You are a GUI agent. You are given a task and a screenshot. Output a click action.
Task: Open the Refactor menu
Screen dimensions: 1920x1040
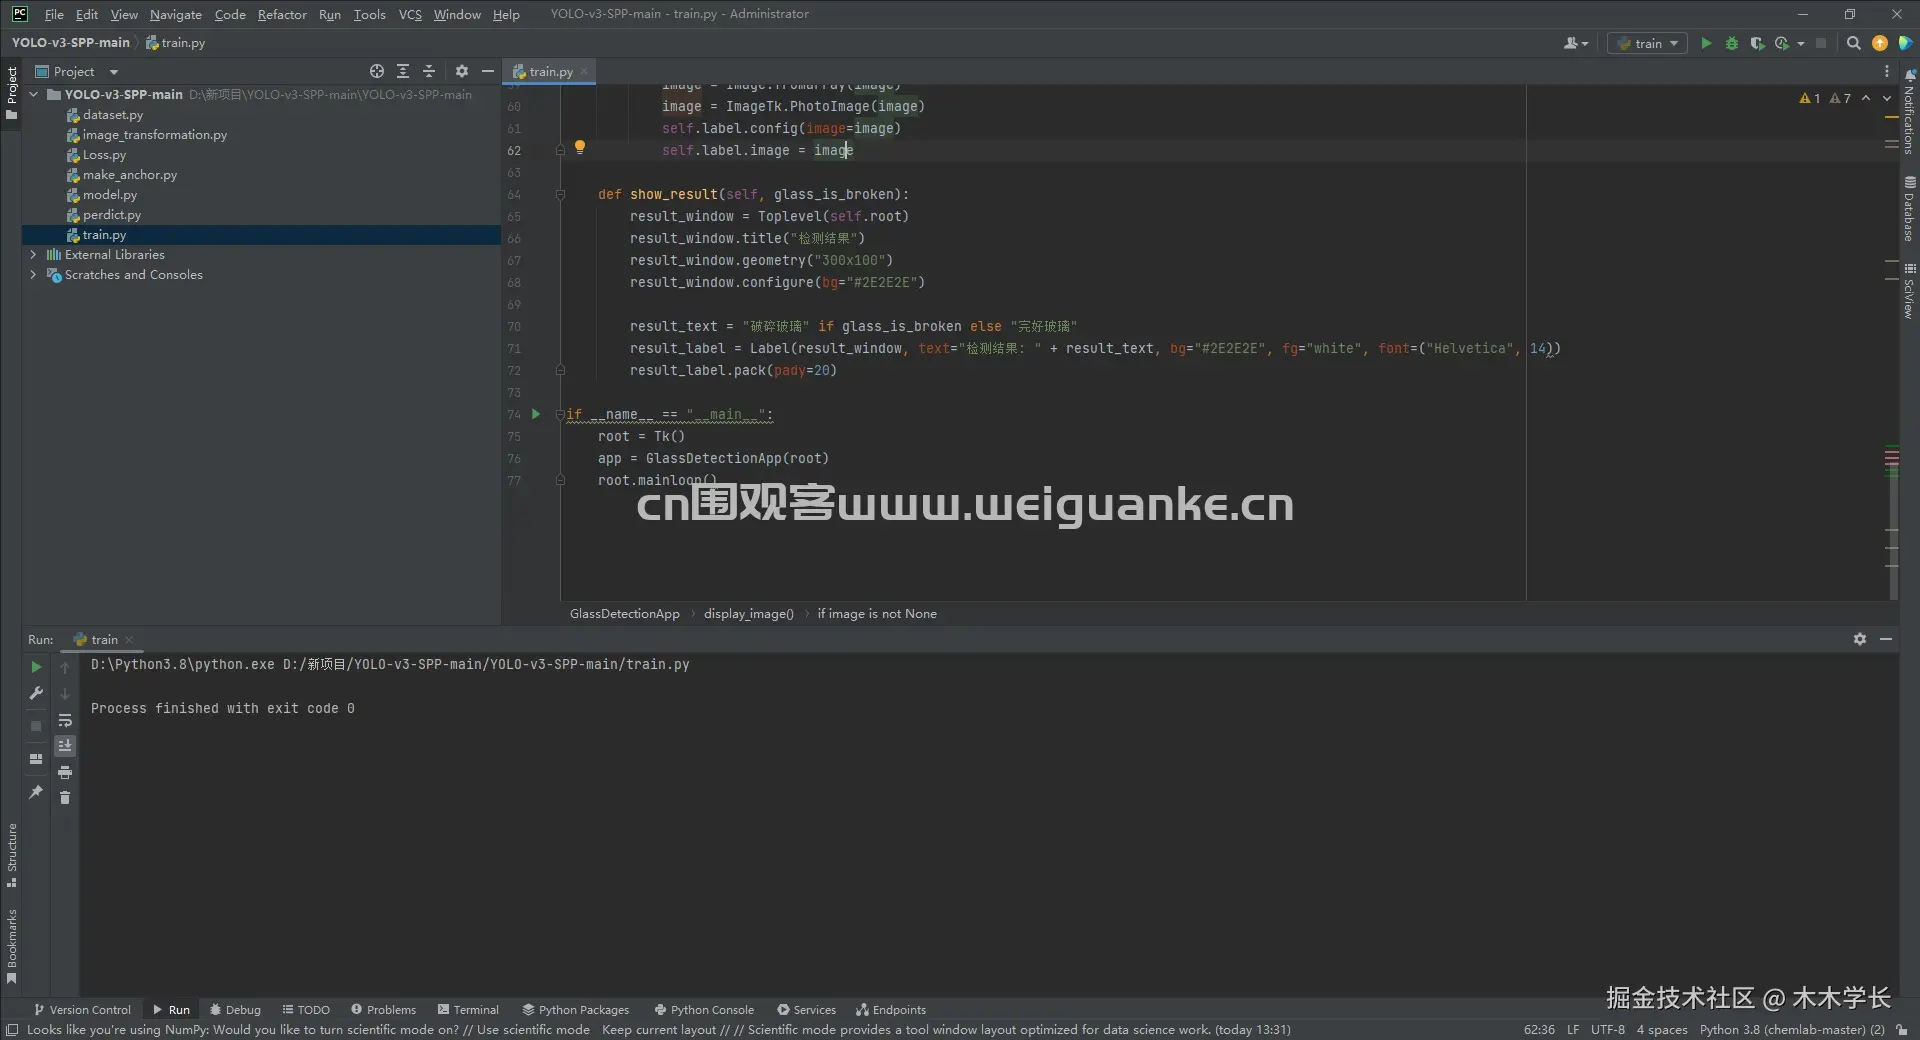[282, 14]
